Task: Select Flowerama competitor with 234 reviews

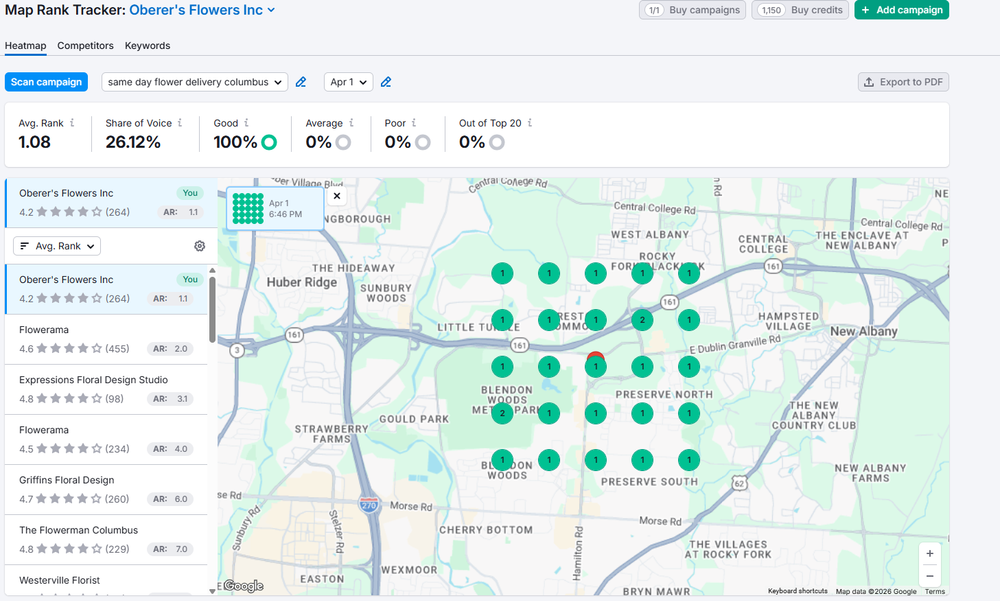Action: (x=107, y=440)
